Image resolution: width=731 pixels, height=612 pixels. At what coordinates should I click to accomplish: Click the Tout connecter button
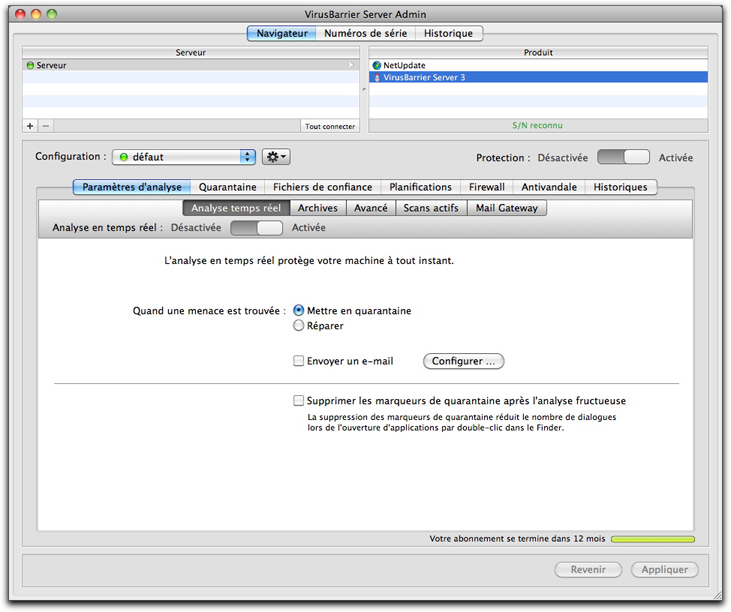point(330,126)
